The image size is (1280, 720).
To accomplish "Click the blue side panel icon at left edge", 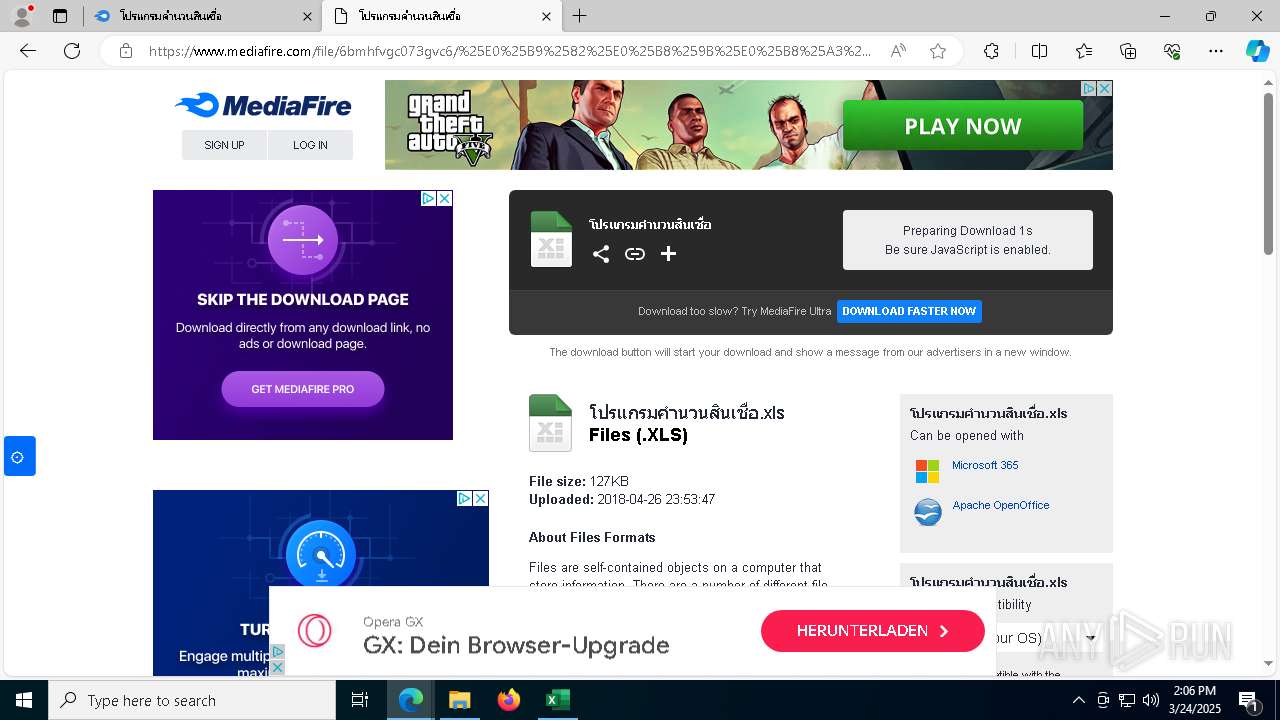I will pyautogui.click(x=19, y=456).
